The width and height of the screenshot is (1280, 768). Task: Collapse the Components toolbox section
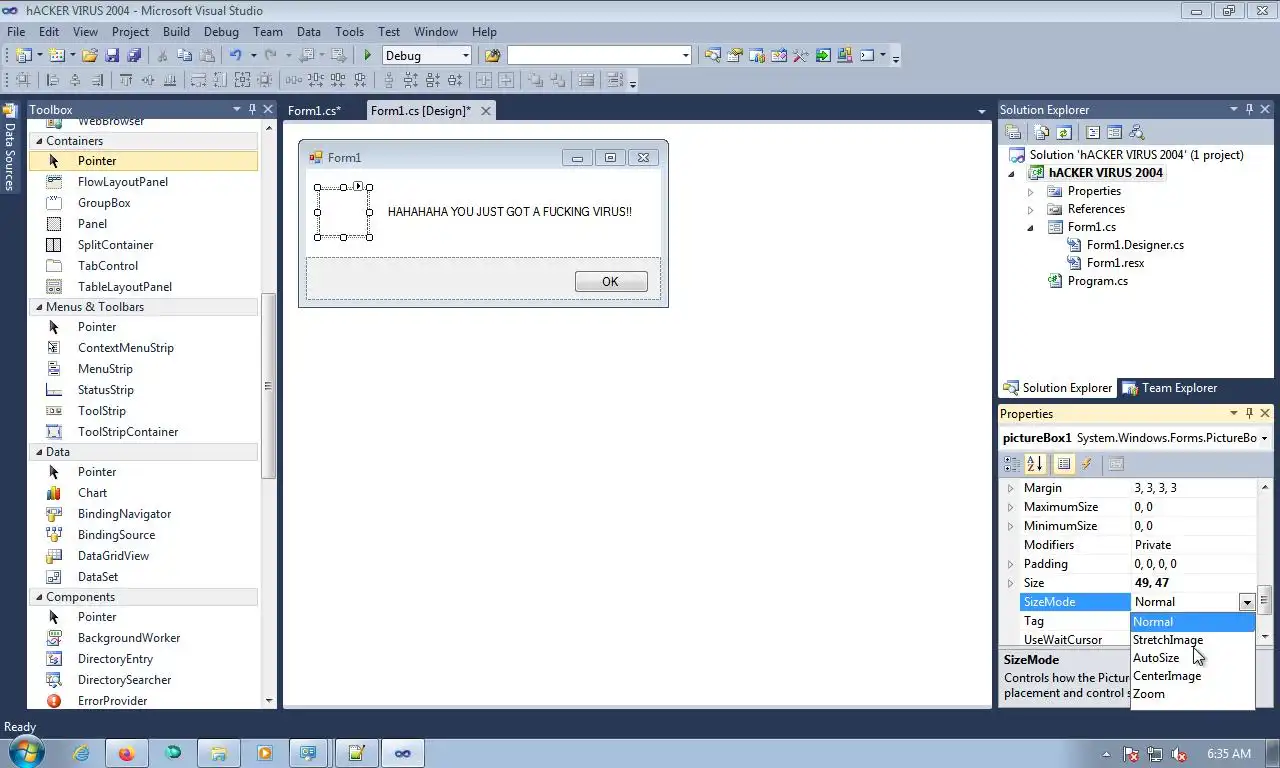click(x=39, y=597)
